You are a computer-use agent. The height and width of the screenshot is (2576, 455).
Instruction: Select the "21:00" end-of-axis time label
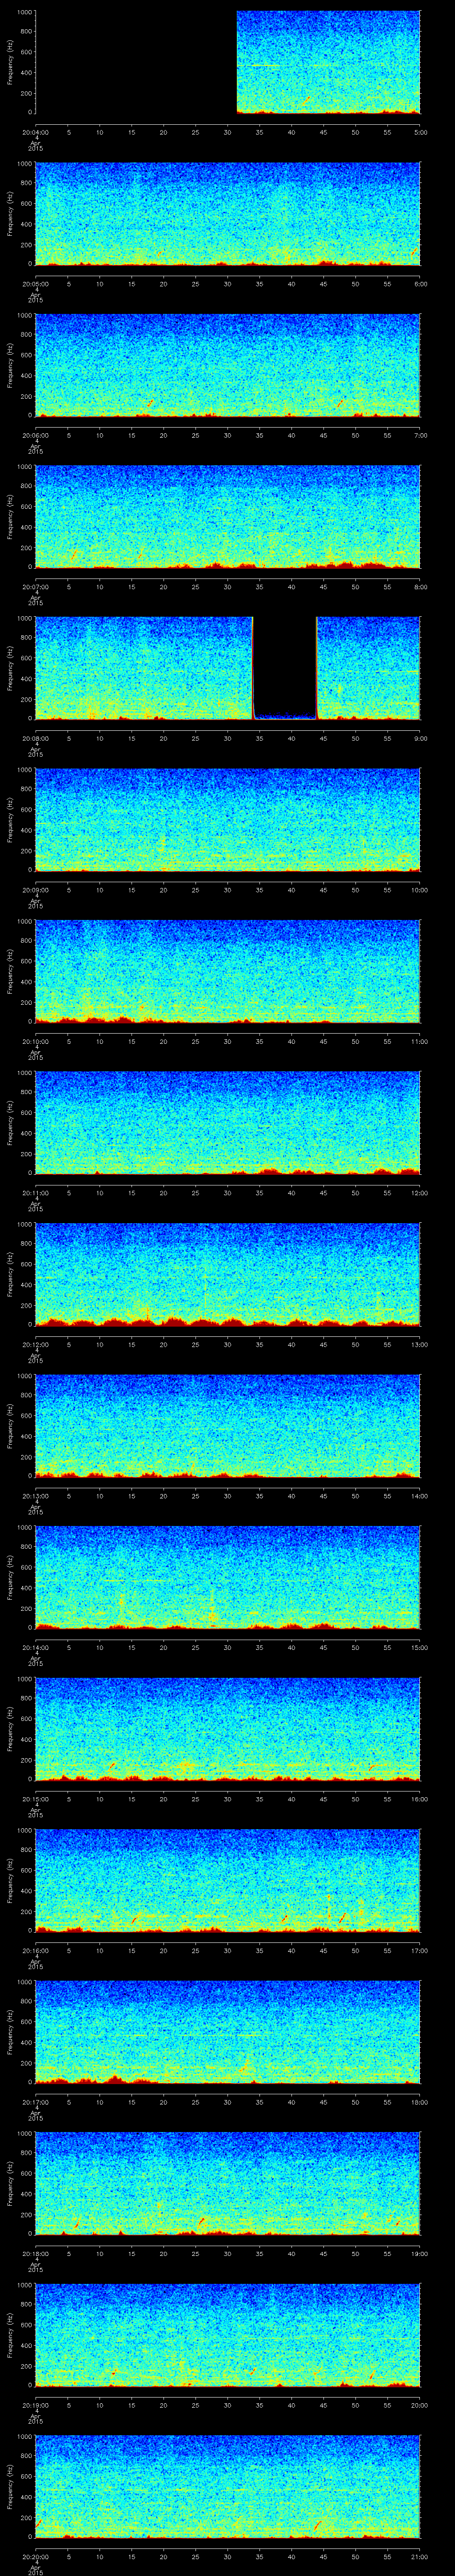pyautogui.click(x=420, y=2556)
